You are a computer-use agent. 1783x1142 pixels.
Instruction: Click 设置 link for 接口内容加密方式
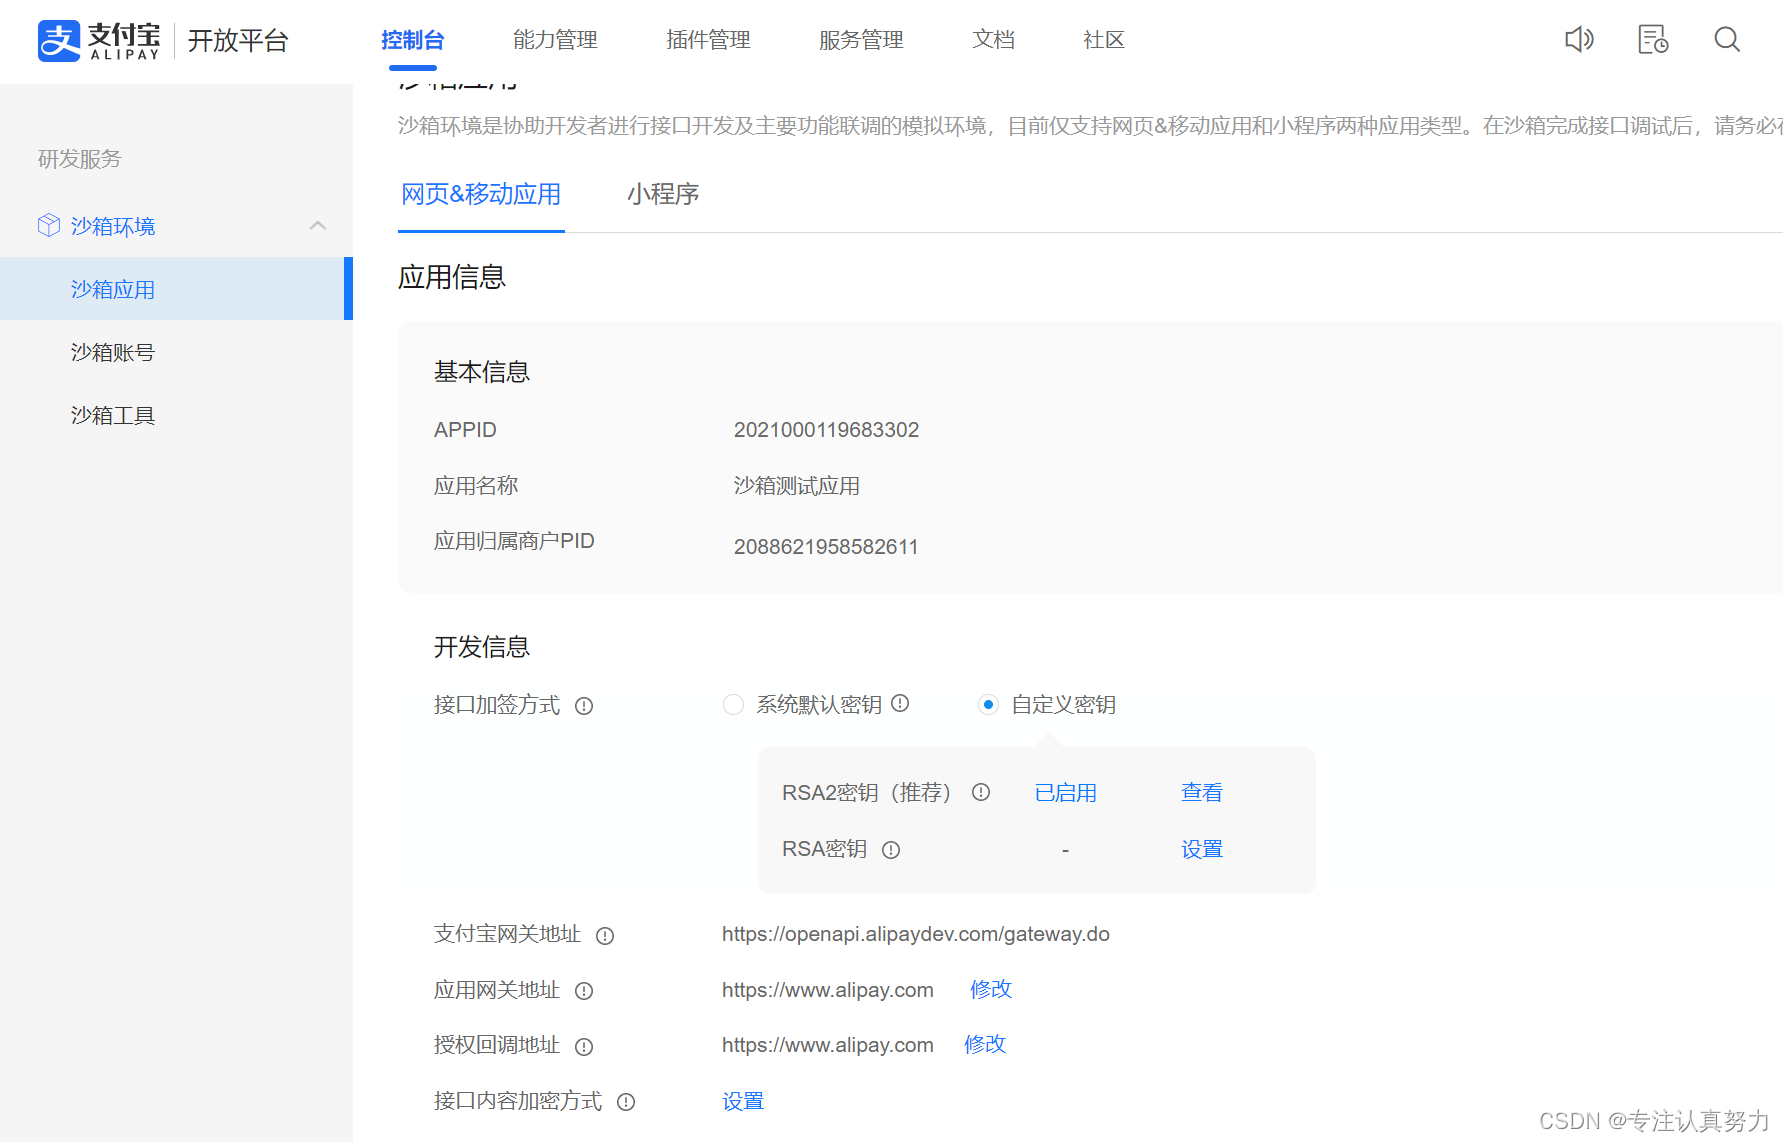[x=743, y=1101]
